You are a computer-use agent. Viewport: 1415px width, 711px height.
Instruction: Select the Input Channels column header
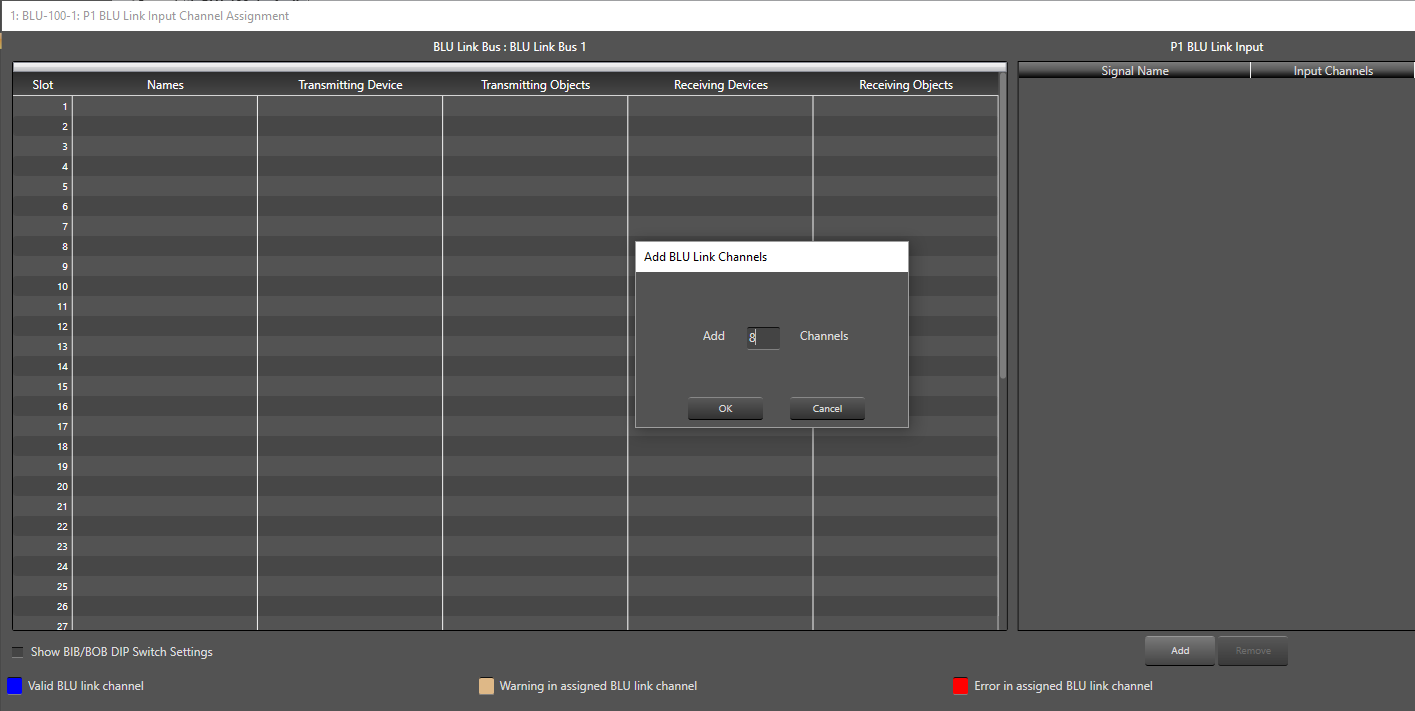pyautogui.click(x=1332, y=70)
